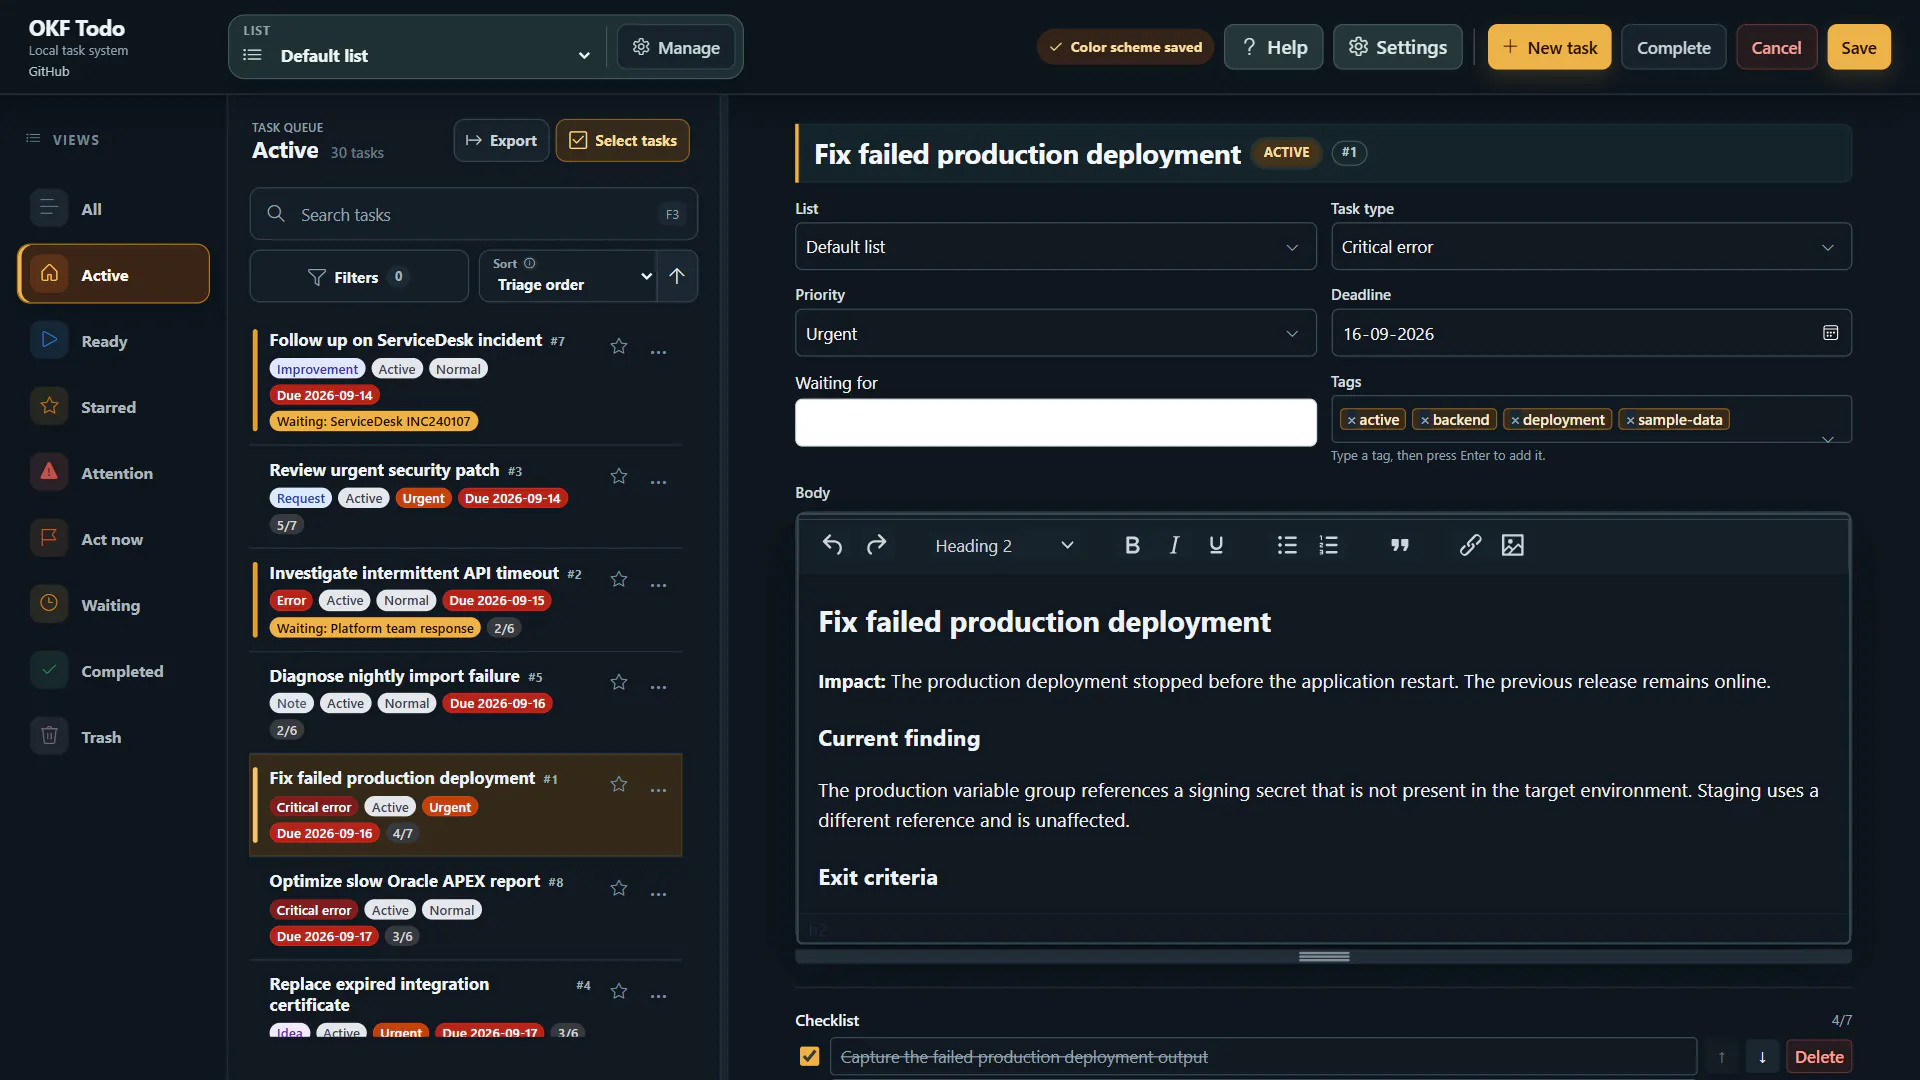Insert a block quote in the body

[x=1400, y=545]
